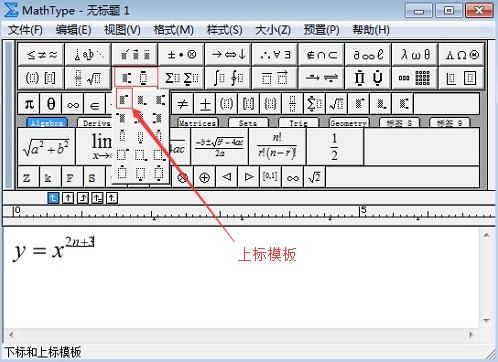
Task: Pick the combined sub-superscript template in the dropdown palette
Action: point(160,99)
